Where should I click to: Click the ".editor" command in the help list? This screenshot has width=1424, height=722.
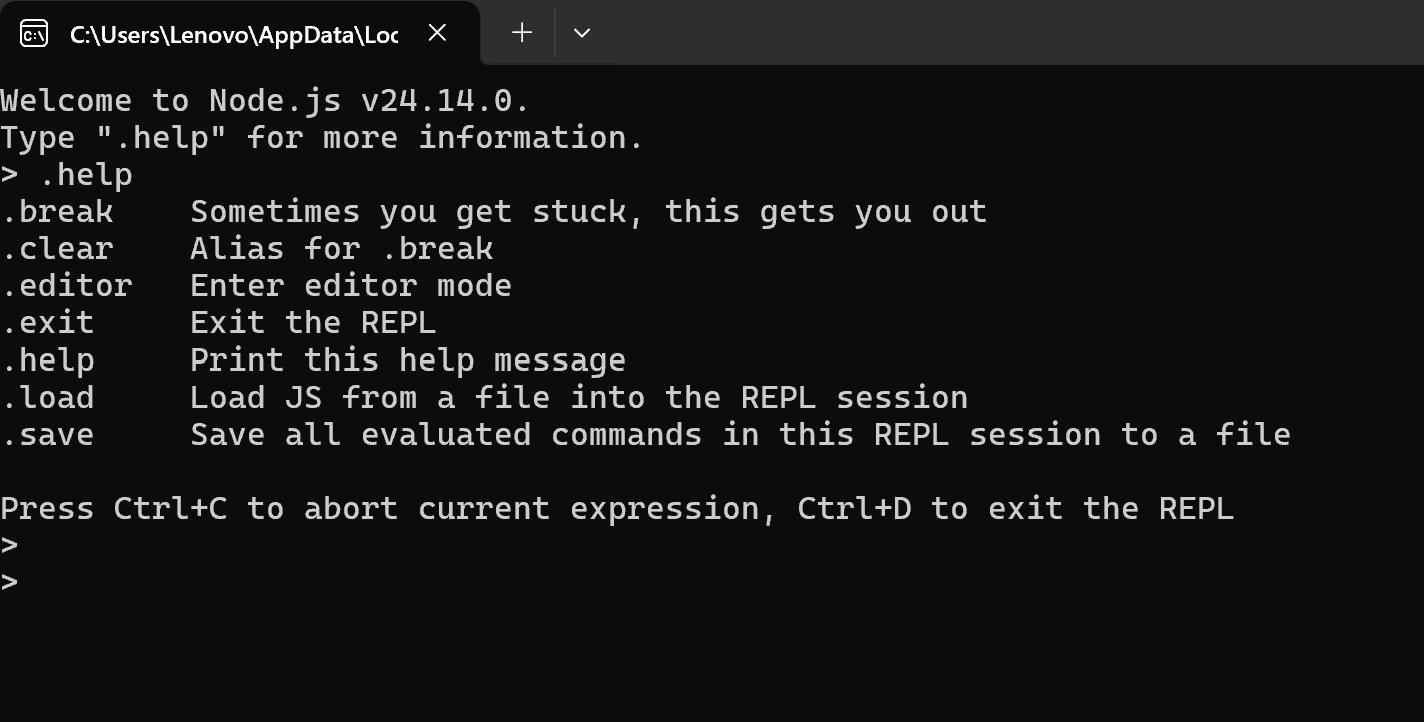tap(66, 286)
